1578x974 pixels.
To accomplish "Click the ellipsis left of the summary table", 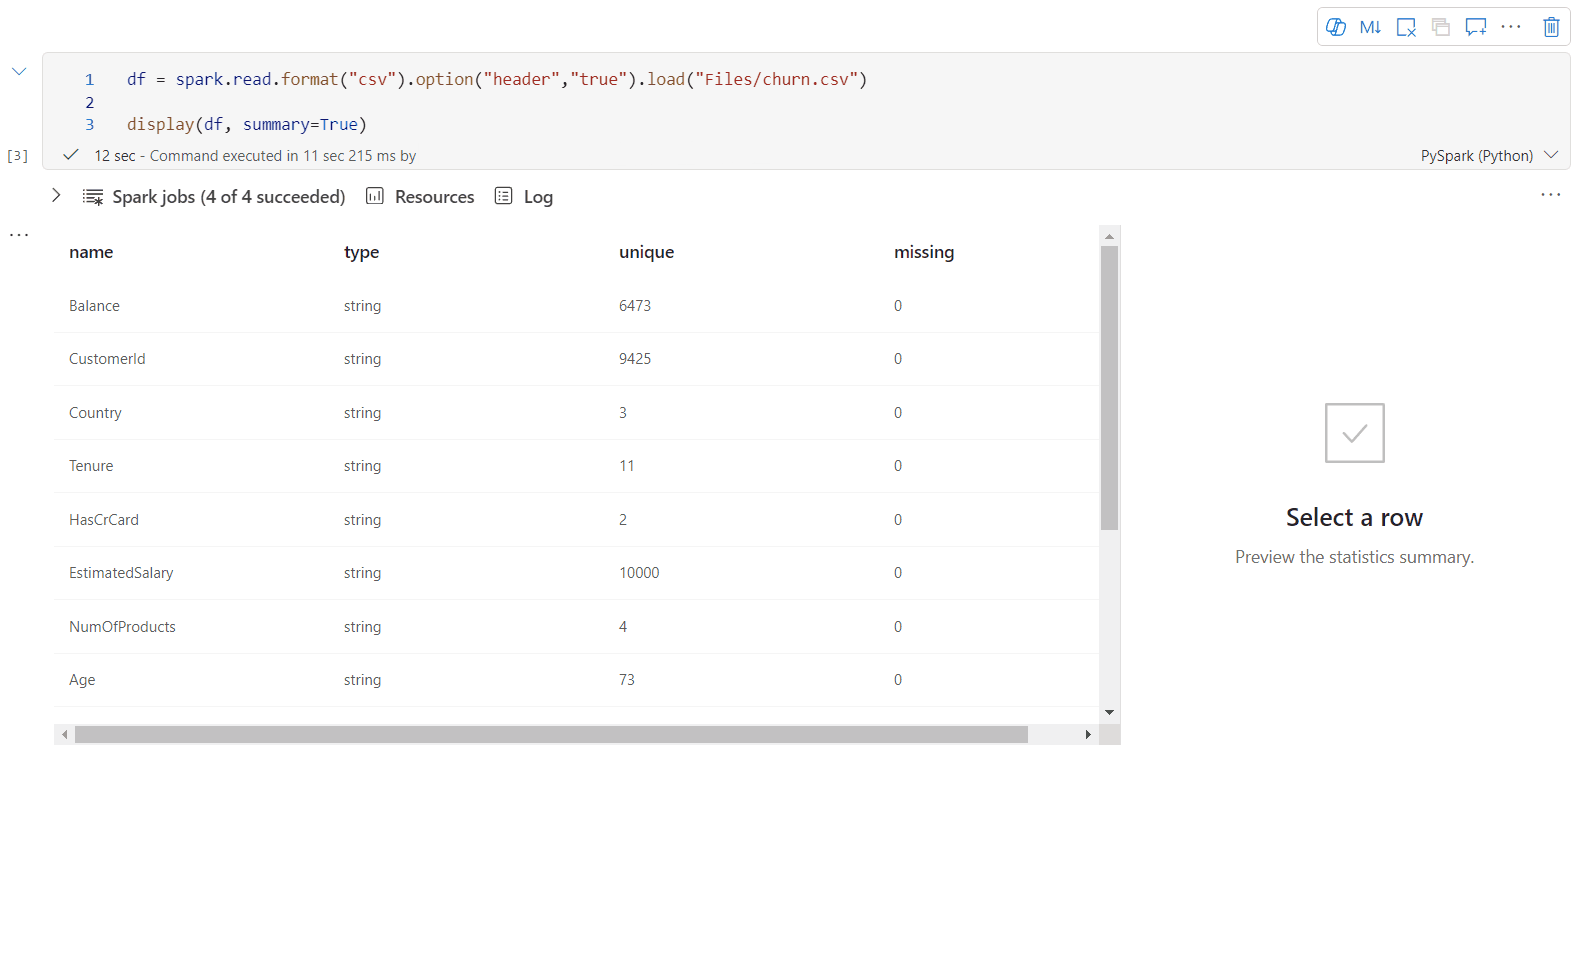I will tap(19, 235).
